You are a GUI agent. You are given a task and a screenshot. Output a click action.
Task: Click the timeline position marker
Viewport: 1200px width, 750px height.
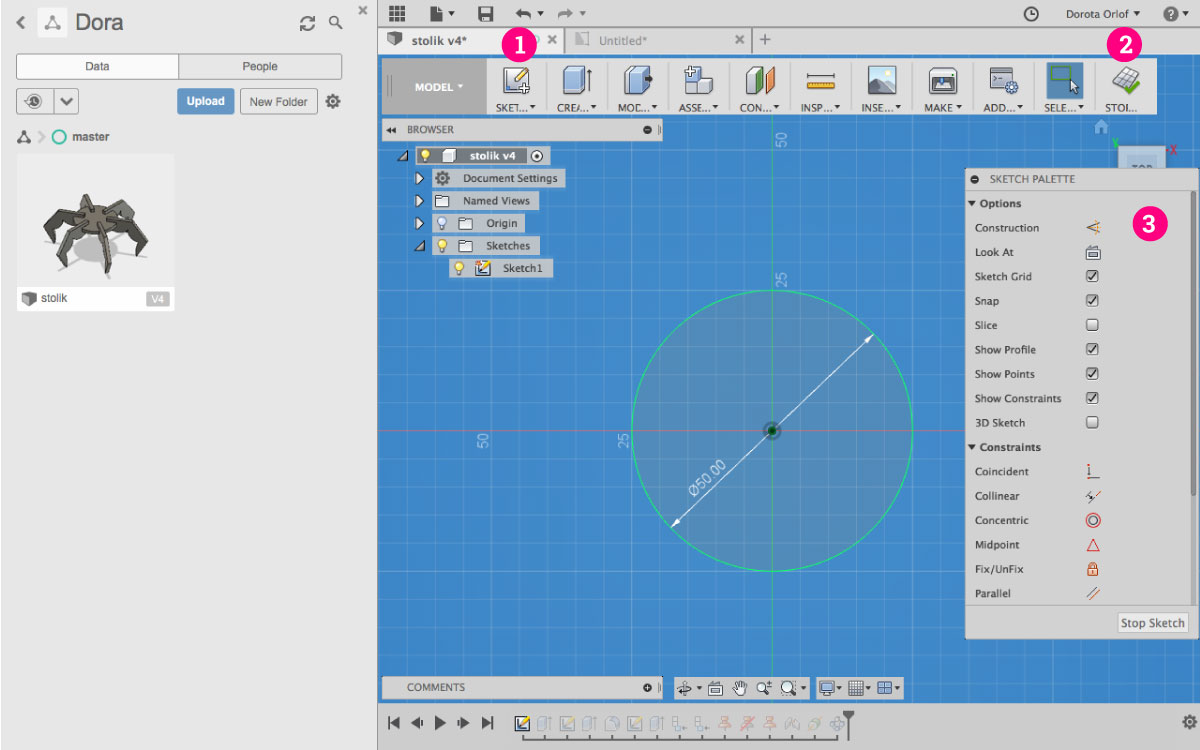point(847,715)
